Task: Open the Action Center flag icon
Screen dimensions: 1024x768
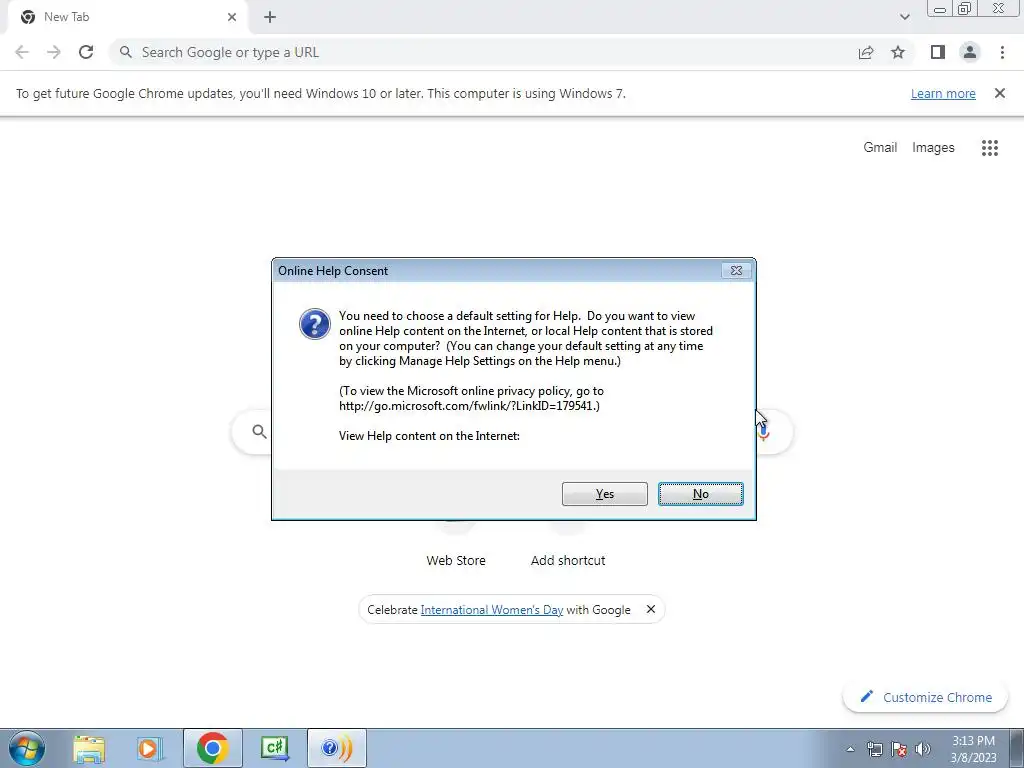Action: [899, 749]
